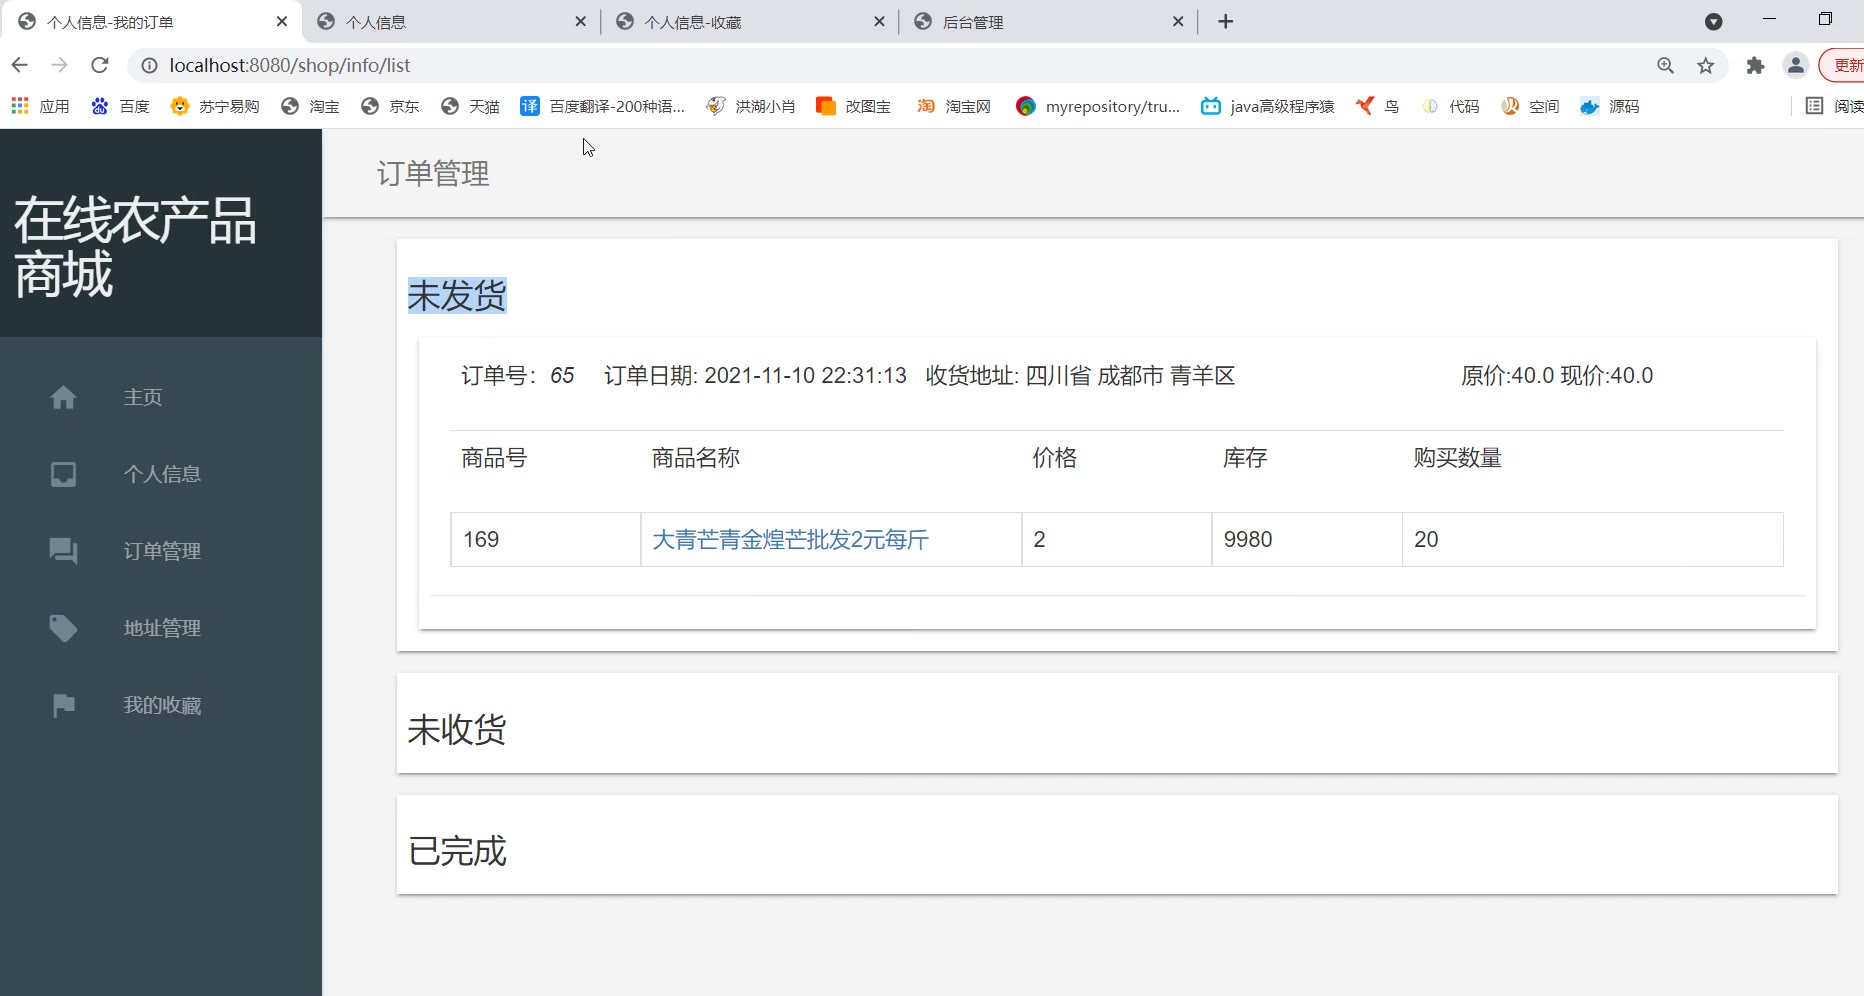Open 个人信息 in the sidebar
1864x996 pixels.
pyautogui.click(x=162, y=474)
